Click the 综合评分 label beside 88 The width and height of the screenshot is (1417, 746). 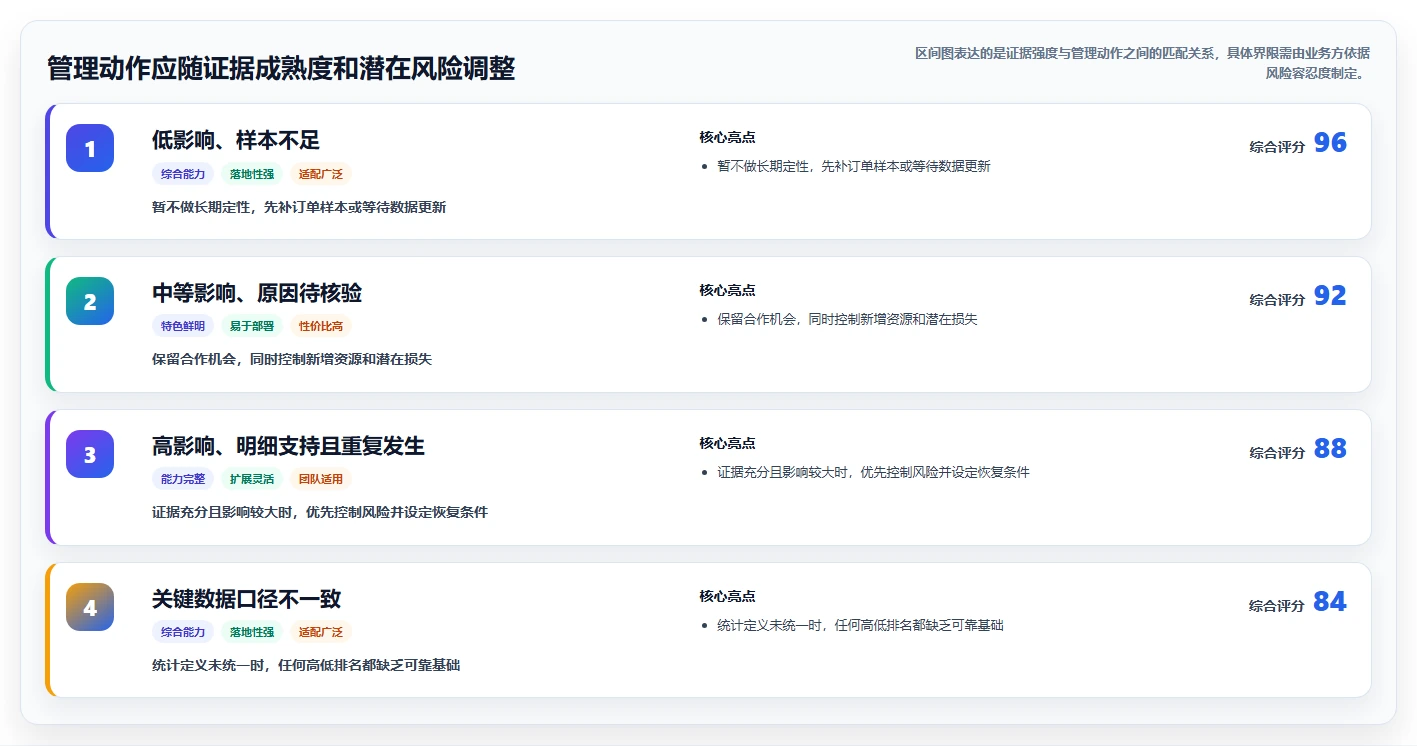[x=1277, y=452]
